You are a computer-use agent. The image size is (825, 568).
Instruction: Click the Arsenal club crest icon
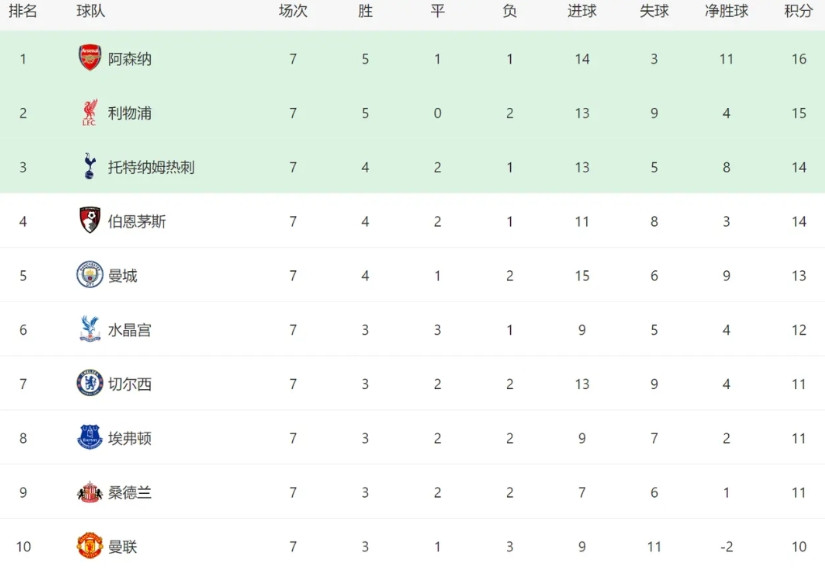coord(90,58)
